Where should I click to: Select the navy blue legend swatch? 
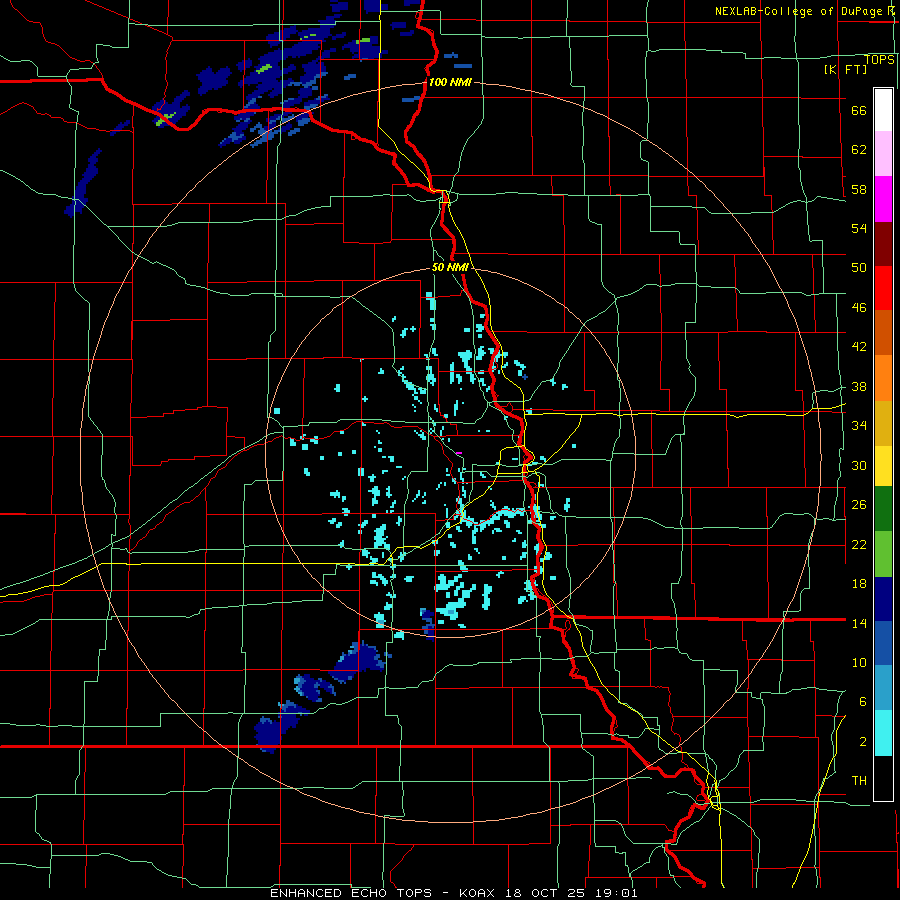[x=883, y=599]
